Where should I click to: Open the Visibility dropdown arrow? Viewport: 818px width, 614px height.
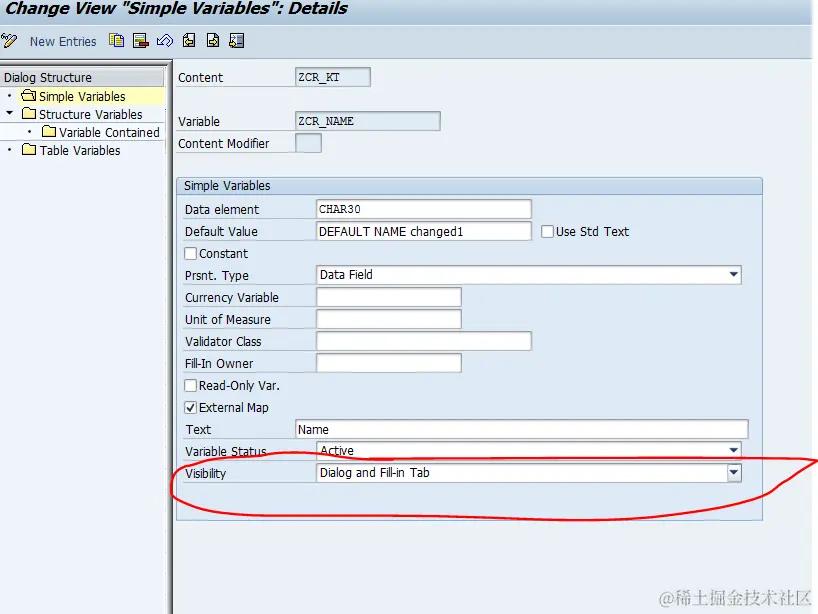point(733,473)
